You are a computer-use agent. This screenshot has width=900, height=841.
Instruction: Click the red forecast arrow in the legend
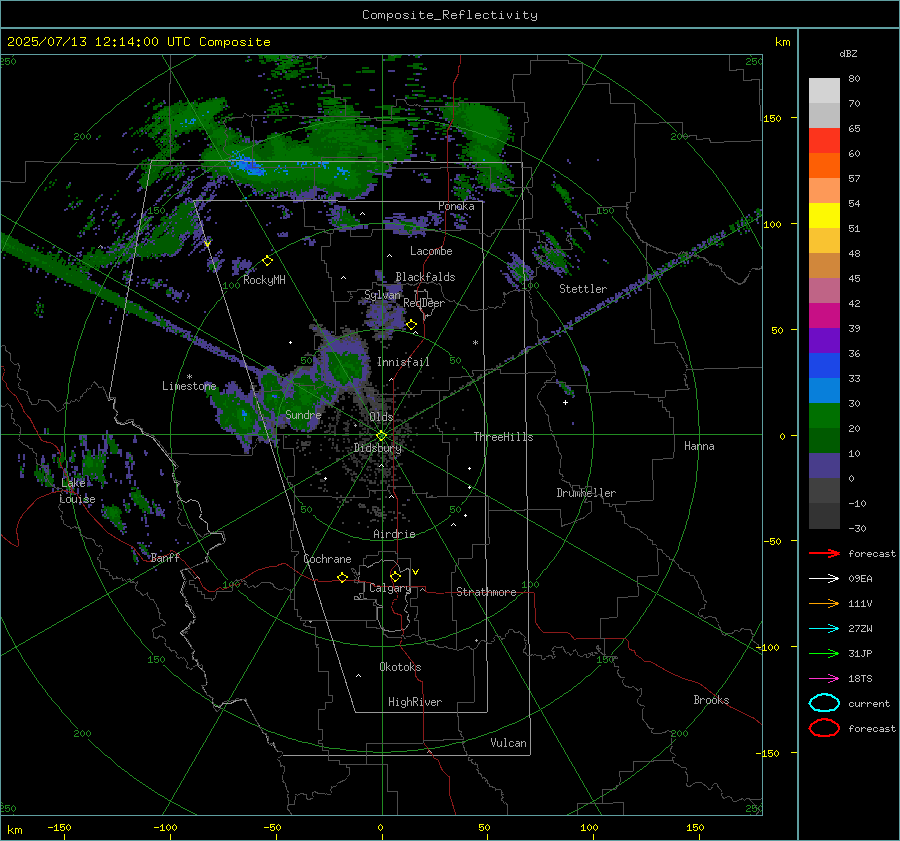[x=824, y=553]
